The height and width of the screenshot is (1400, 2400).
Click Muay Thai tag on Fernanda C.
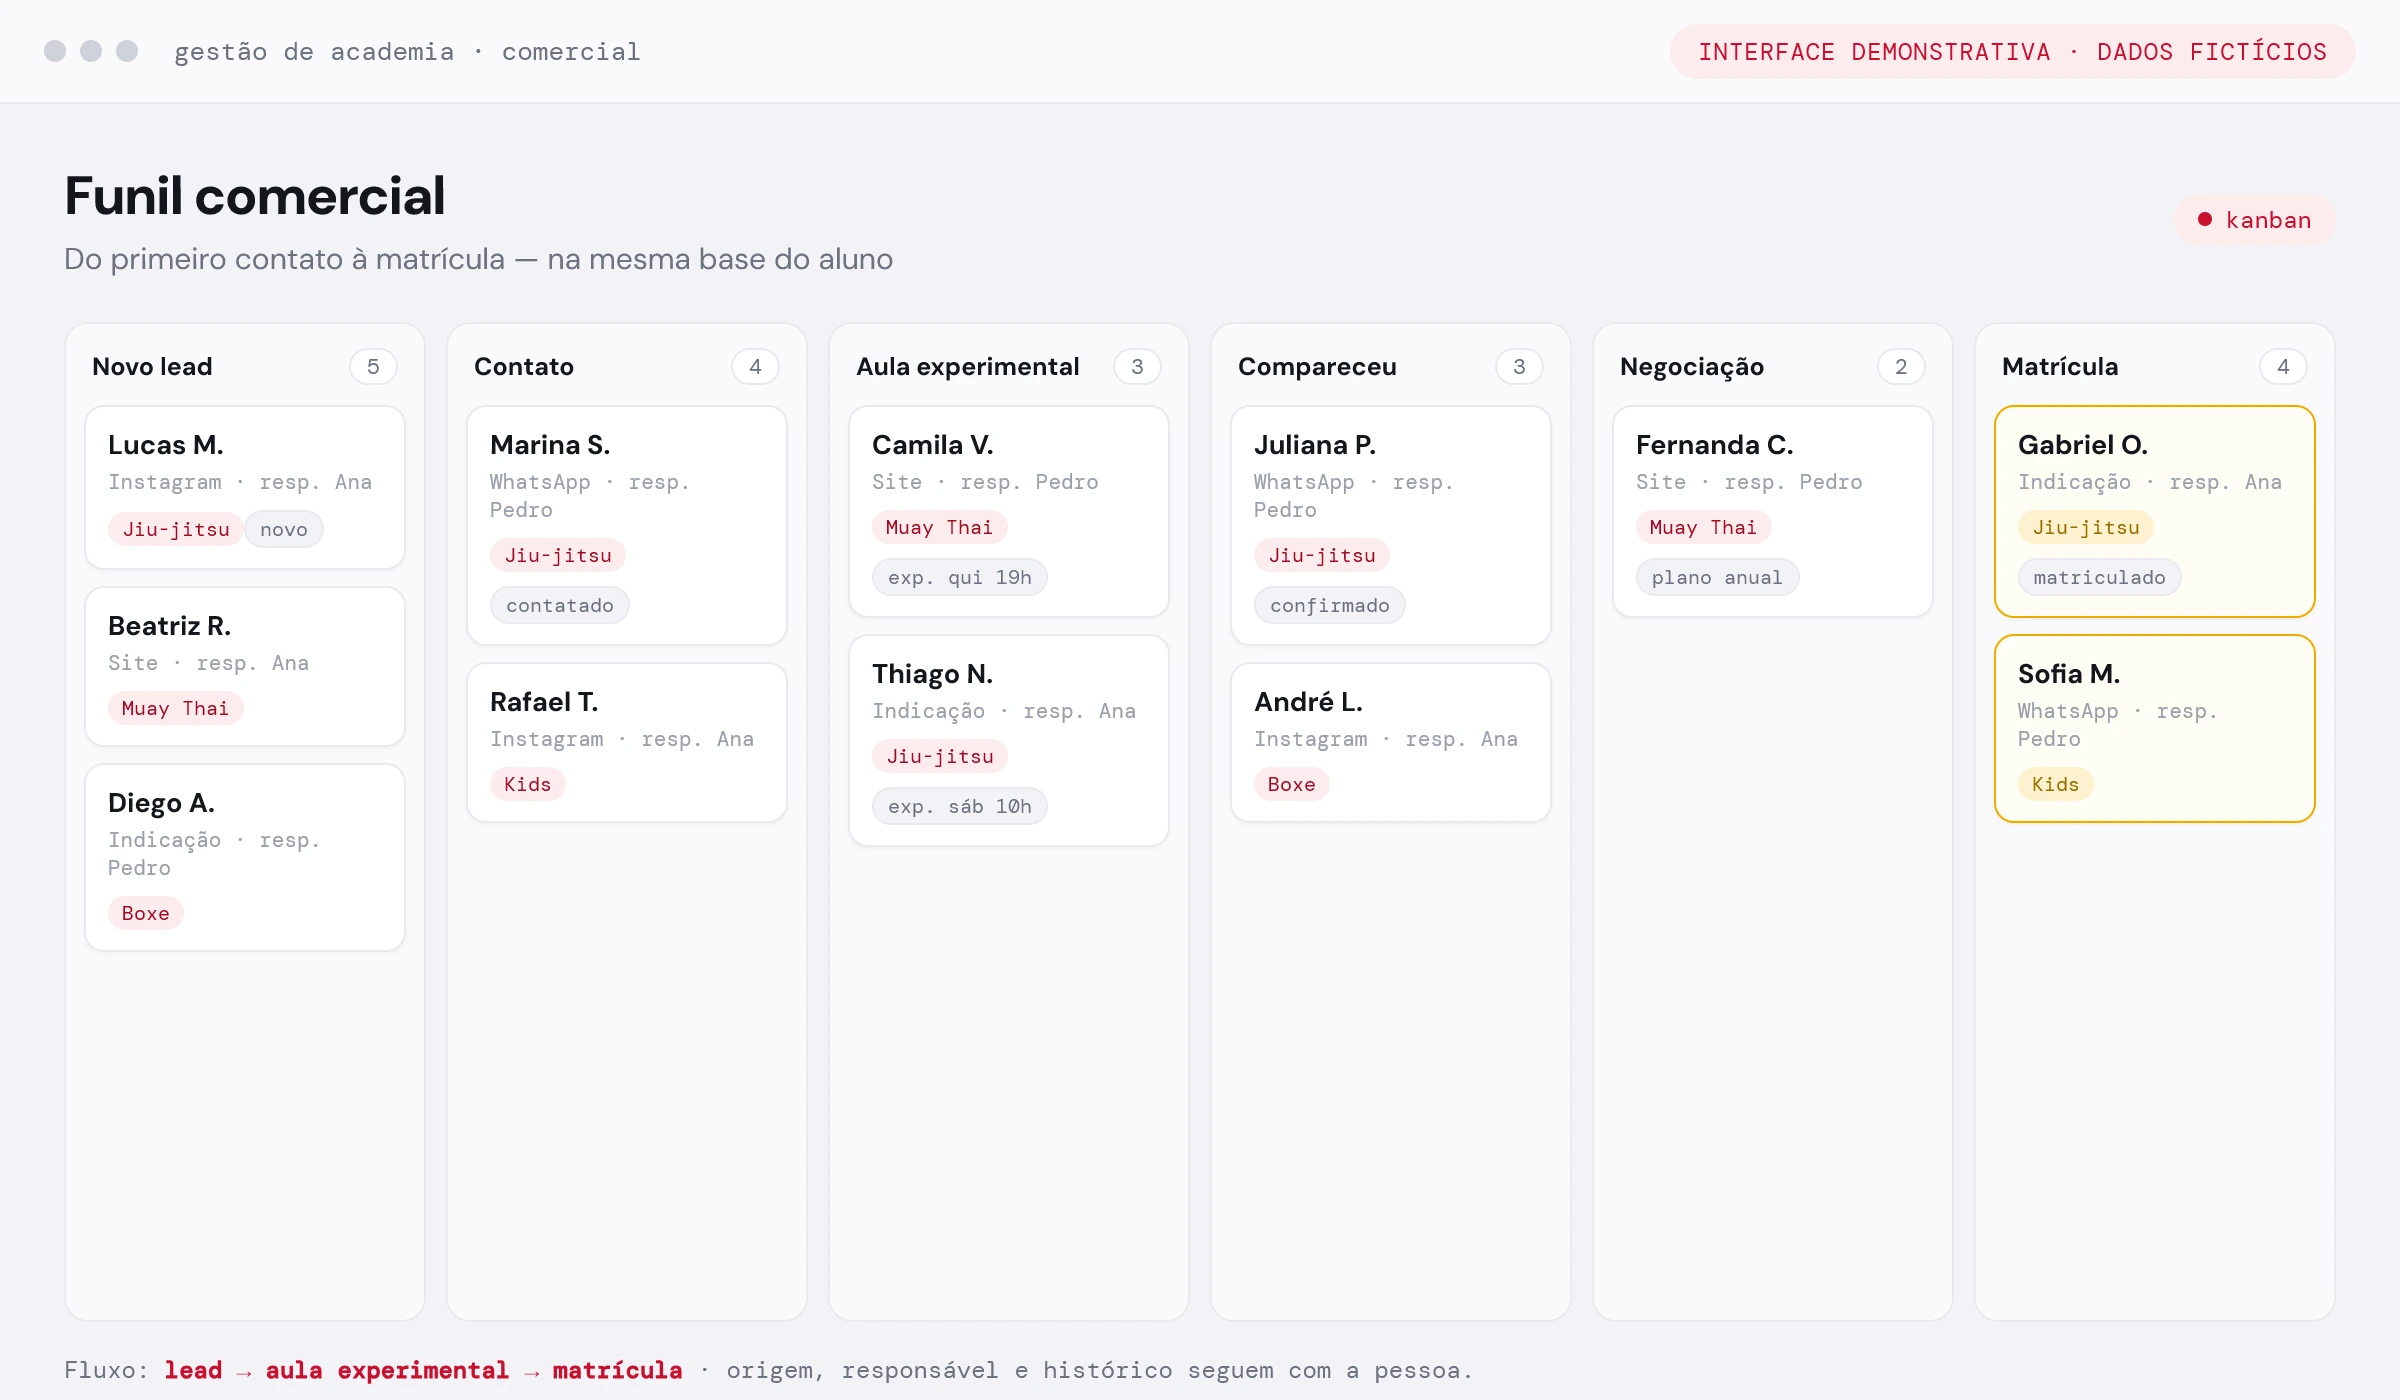coord(1703,527)
